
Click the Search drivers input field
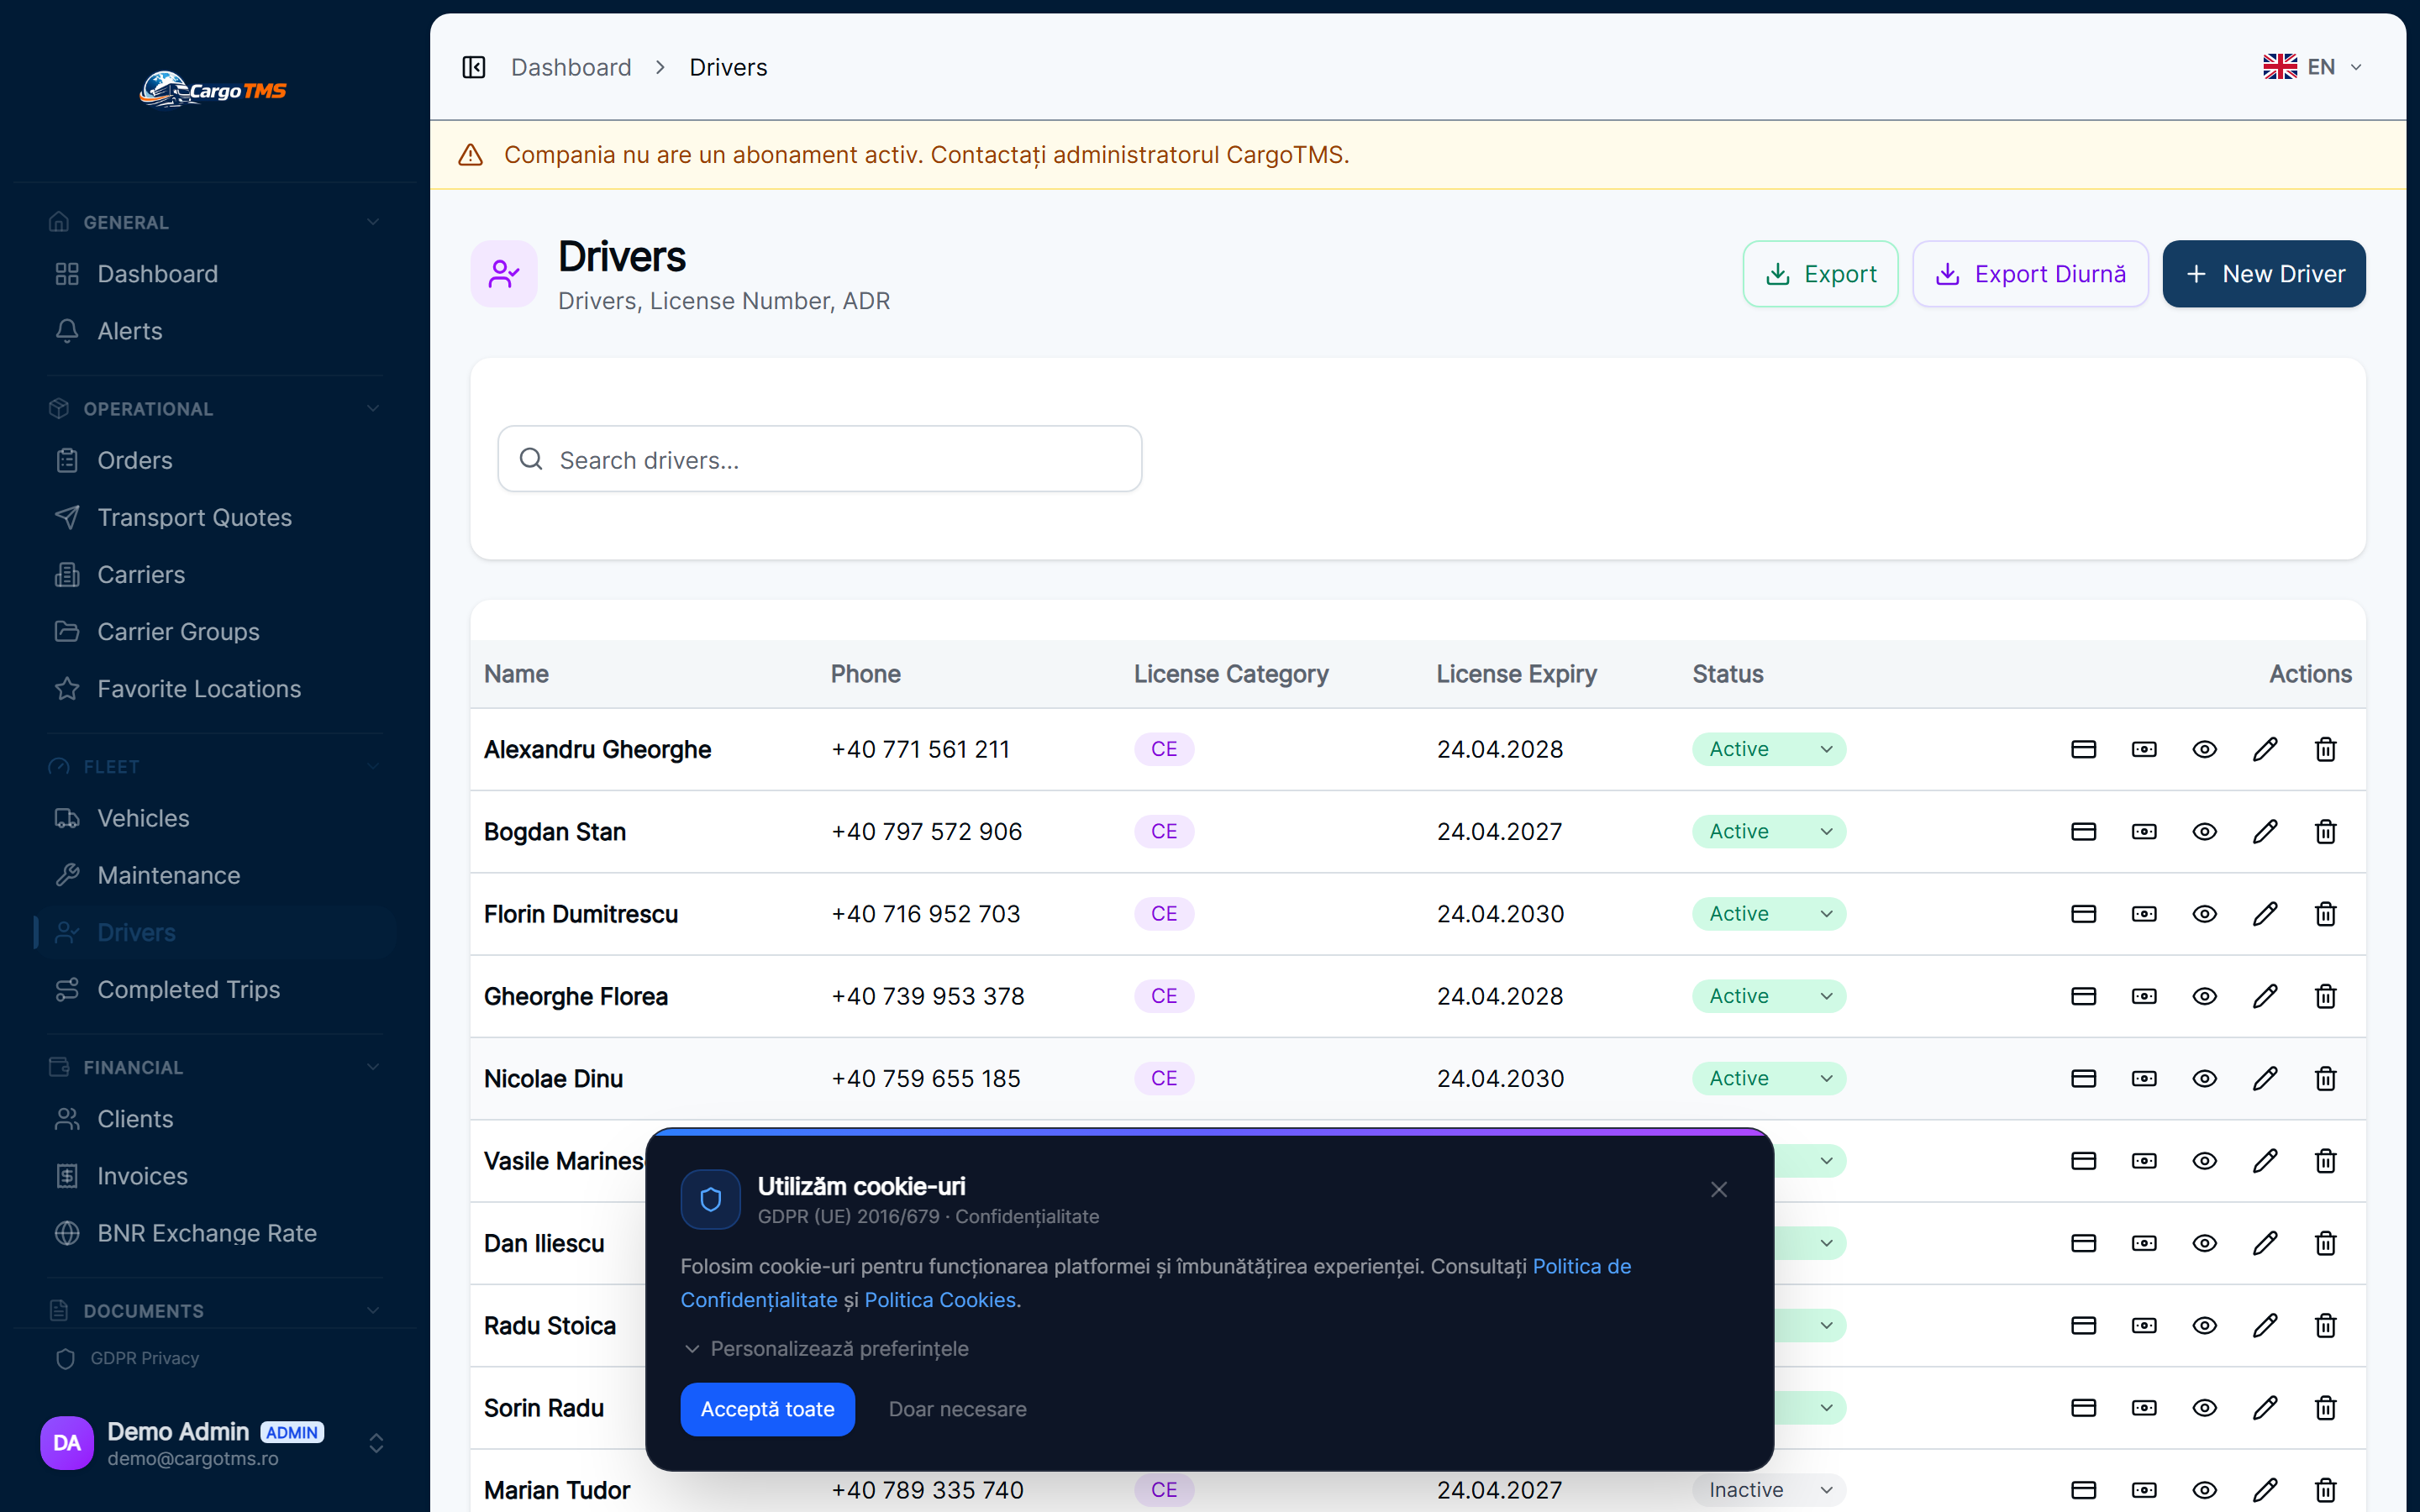(x=820, y=459)
